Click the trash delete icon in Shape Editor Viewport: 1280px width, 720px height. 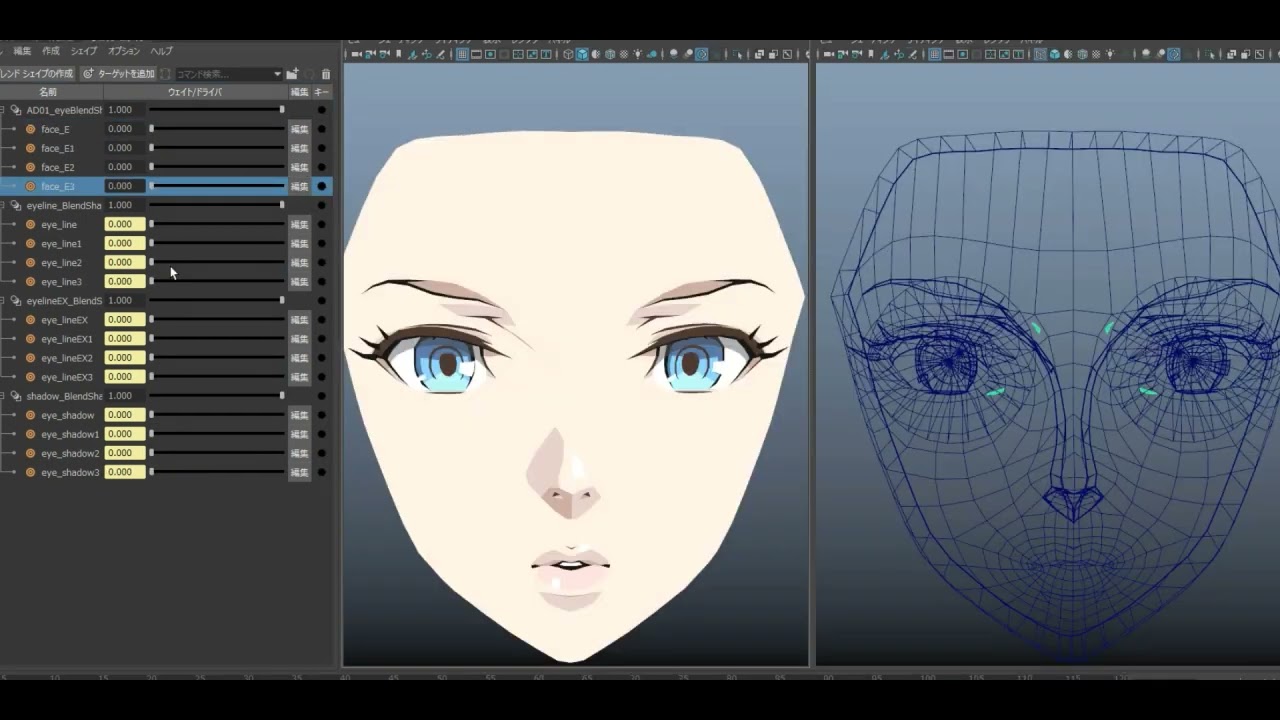coord(325,74)
